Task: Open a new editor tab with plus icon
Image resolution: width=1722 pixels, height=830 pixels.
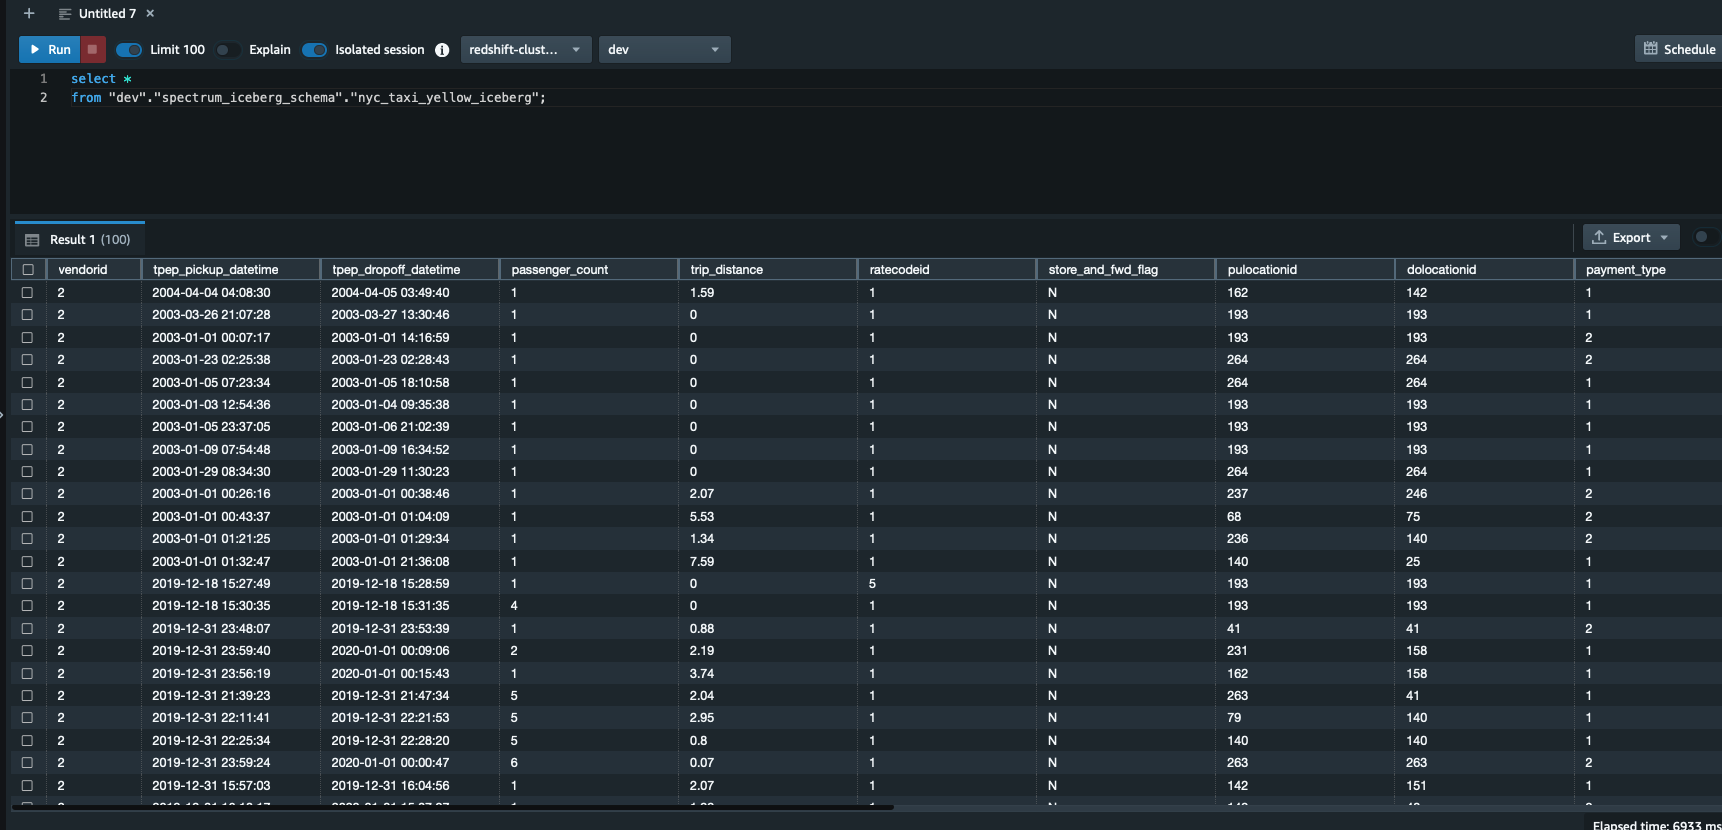Action: point(29,13)
